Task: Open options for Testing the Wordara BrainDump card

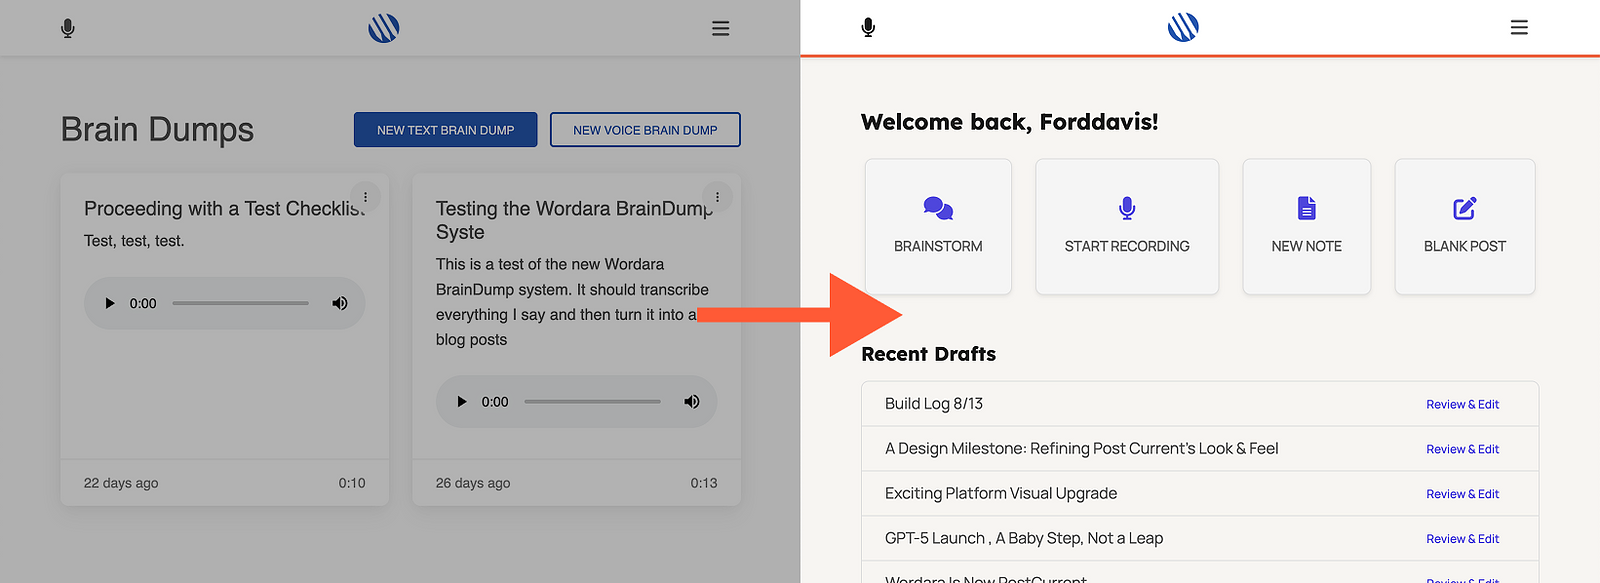Action: [x=717, y=197]
